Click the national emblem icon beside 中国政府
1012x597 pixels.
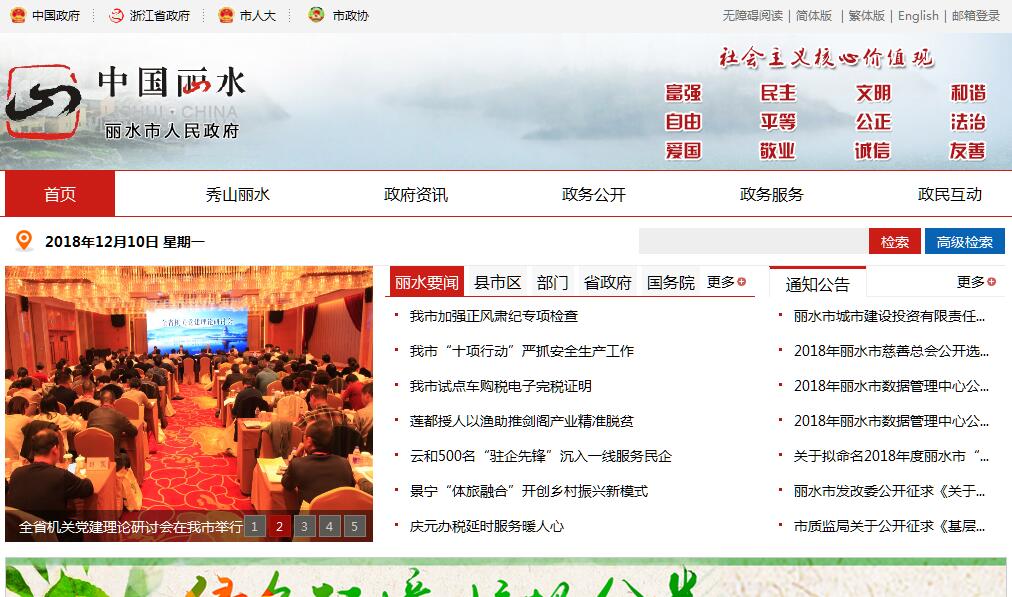click(18, 16)
